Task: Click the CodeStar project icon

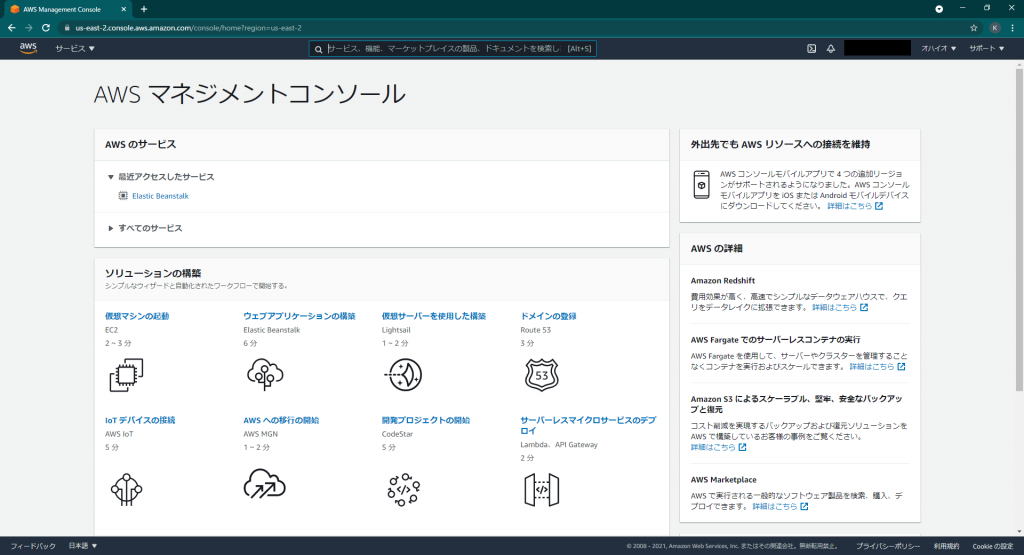Action: pyautogui.click(x=404, y=490)
